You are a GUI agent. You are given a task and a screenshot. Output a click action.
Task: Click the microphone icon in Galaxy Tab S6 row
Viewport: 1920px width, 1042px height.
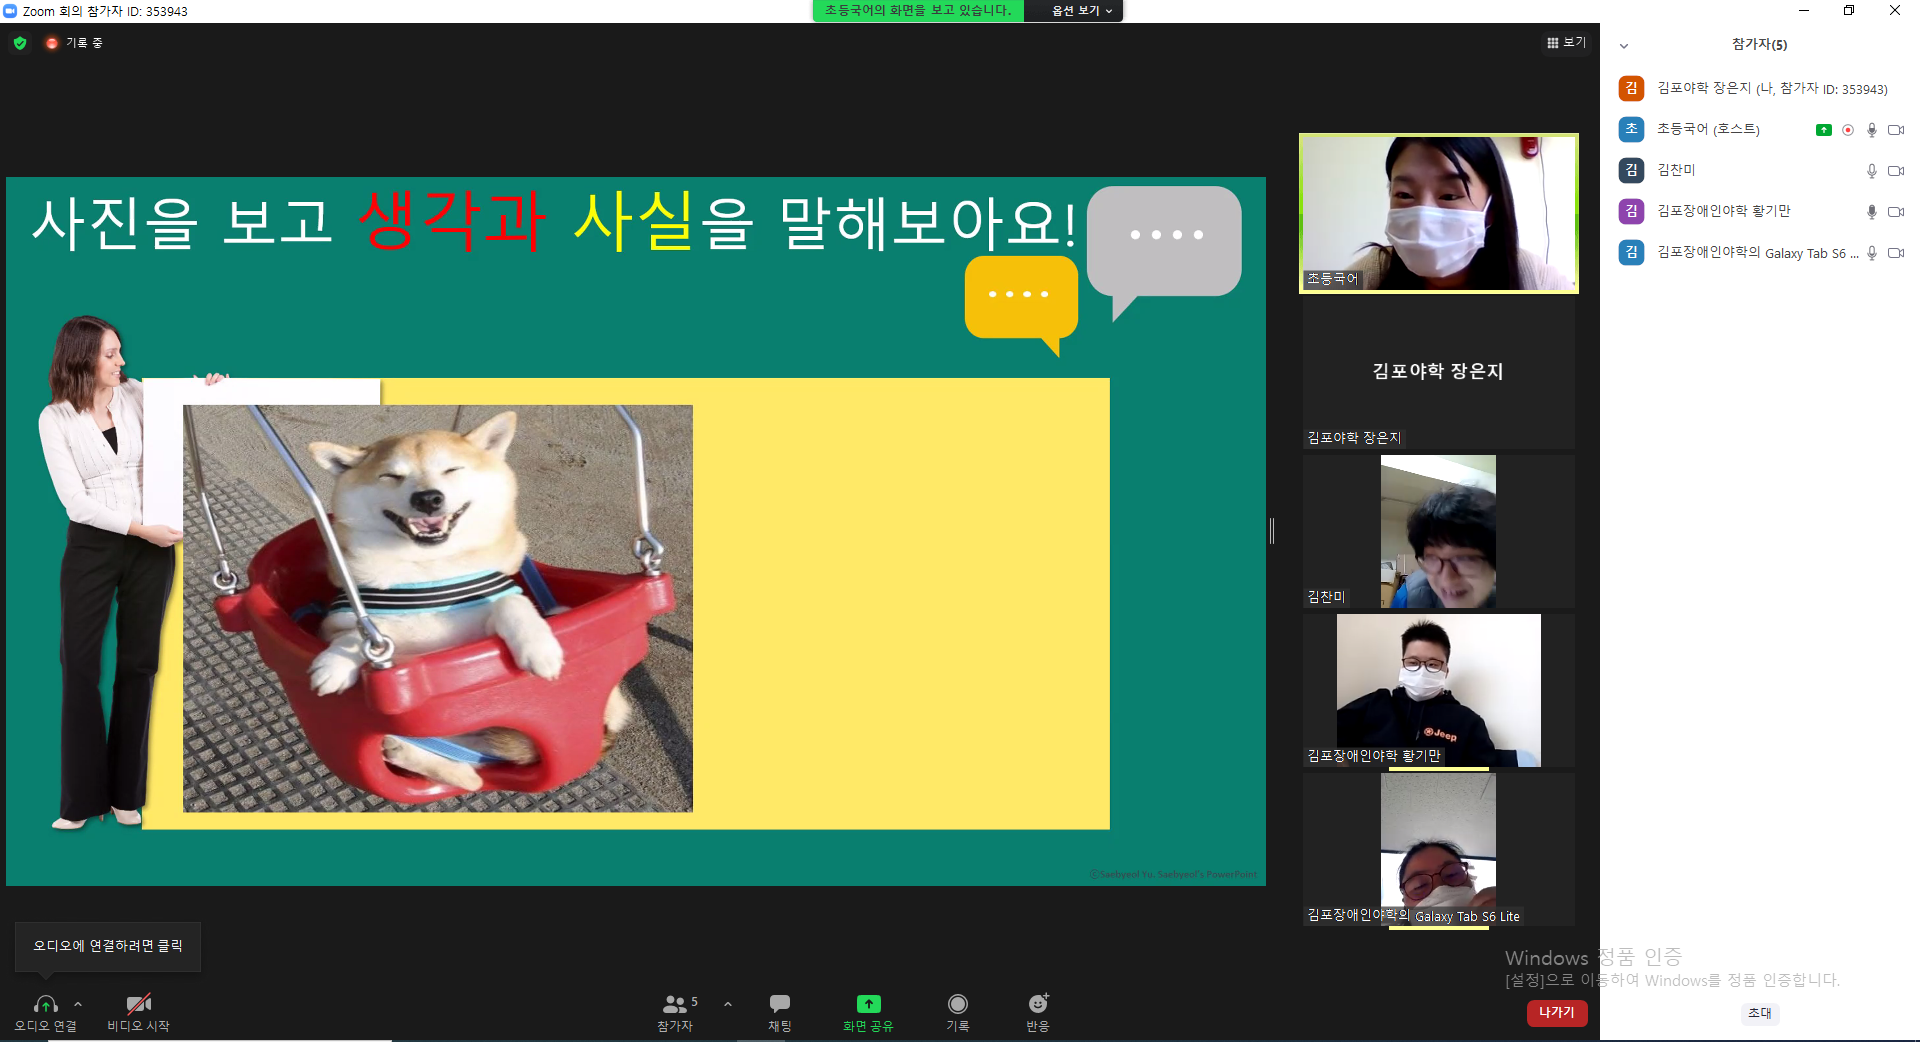(x=1872, y=253)
